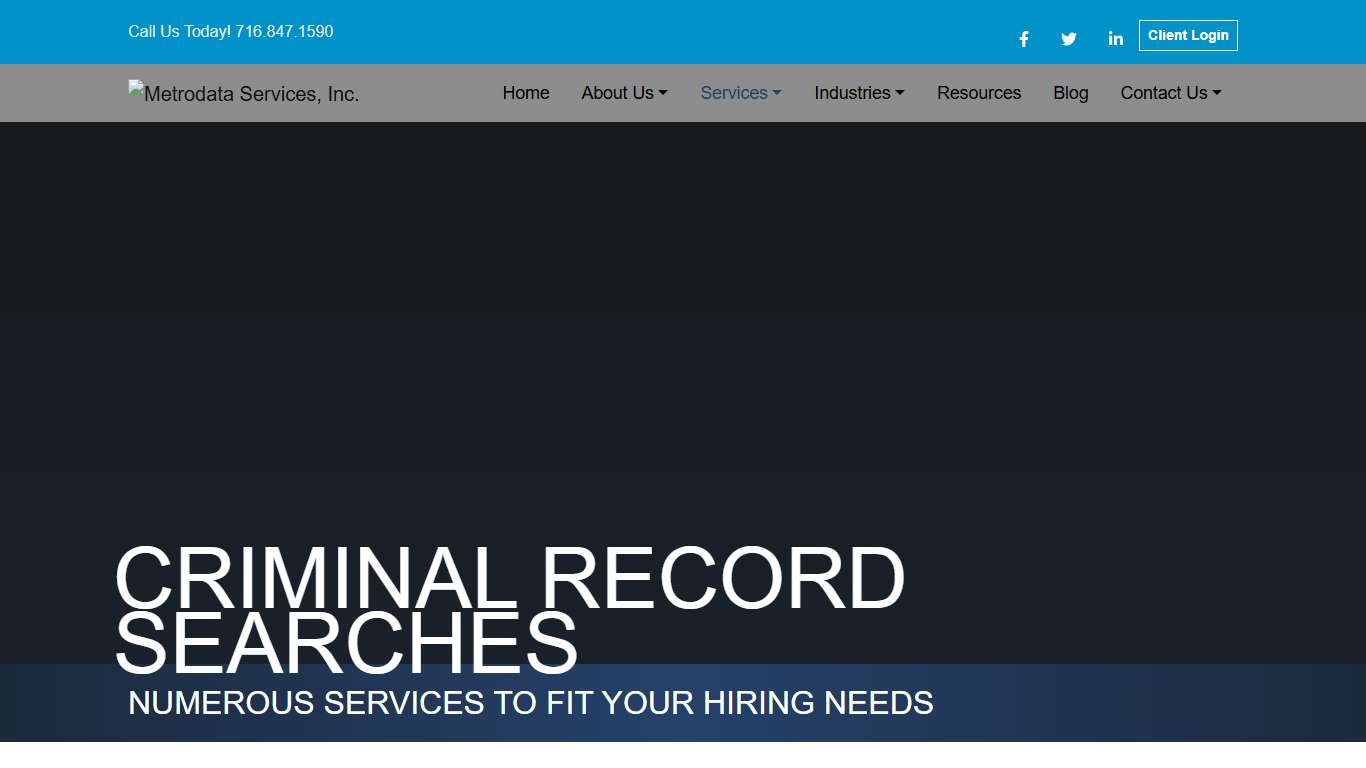
Task: Open the Industries dropdown menu
Action: (x=853, y=92)
